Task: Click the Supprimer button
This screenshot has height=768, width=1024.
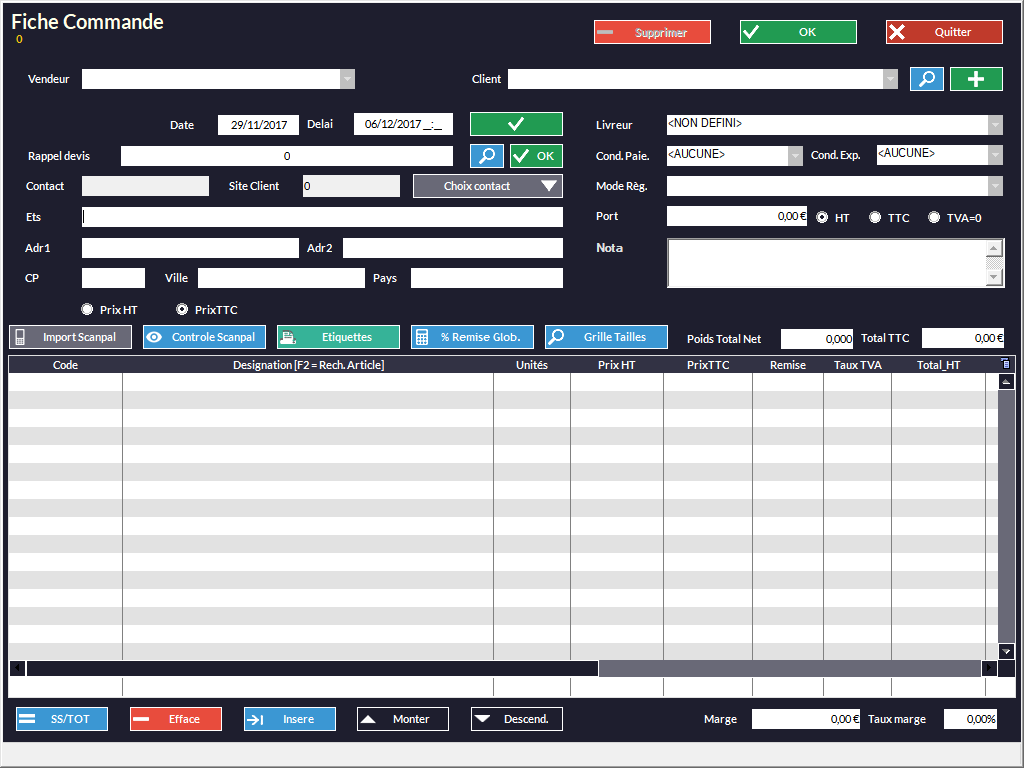Action: [x=652, y=32]
